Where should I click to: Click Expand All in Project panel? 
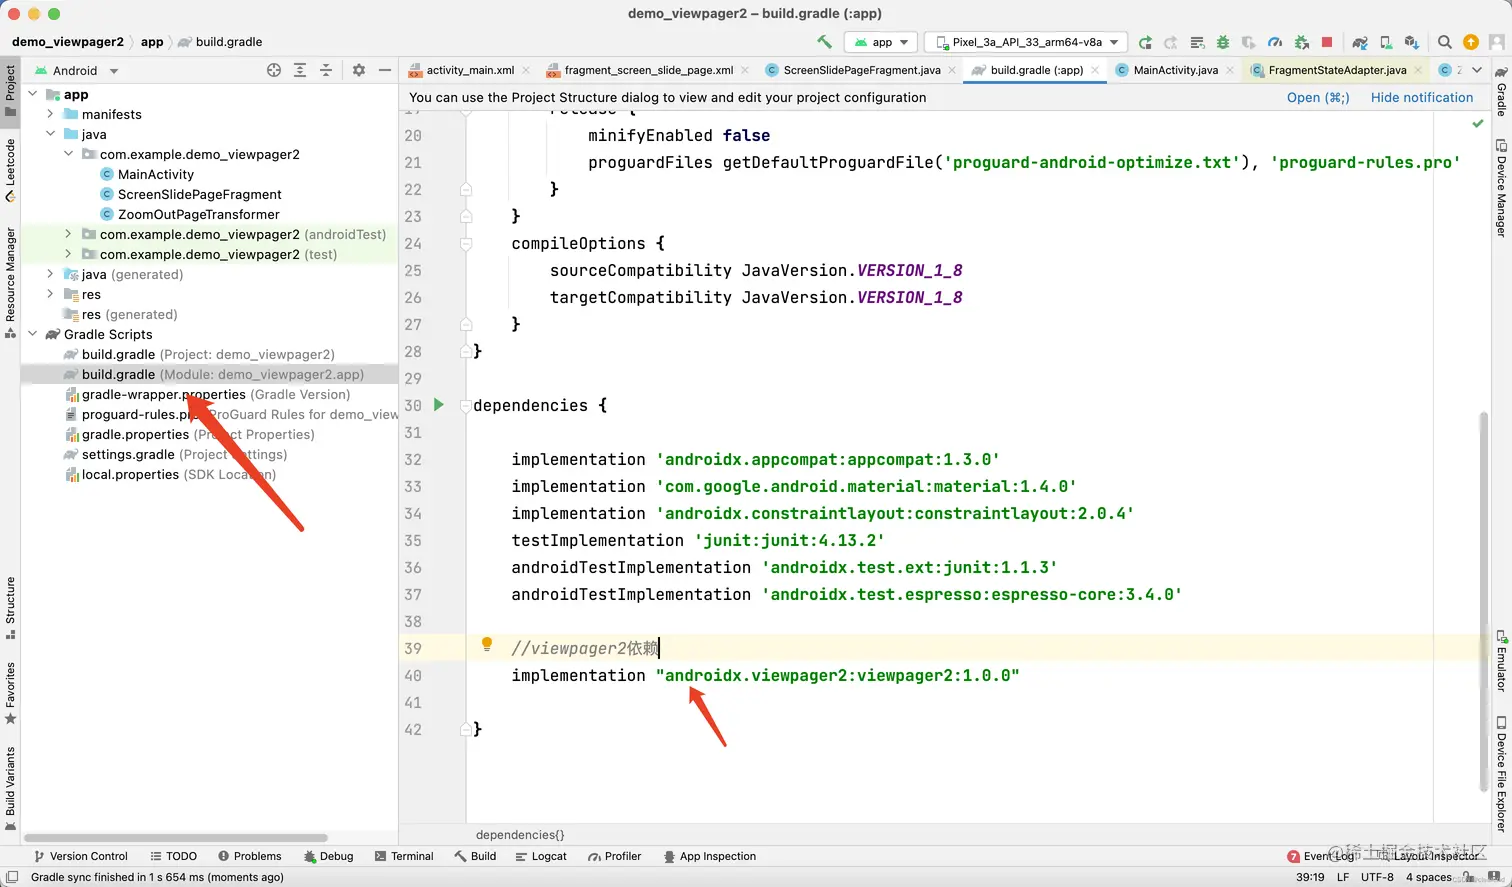pyautogui.click(x=300, y=70)
